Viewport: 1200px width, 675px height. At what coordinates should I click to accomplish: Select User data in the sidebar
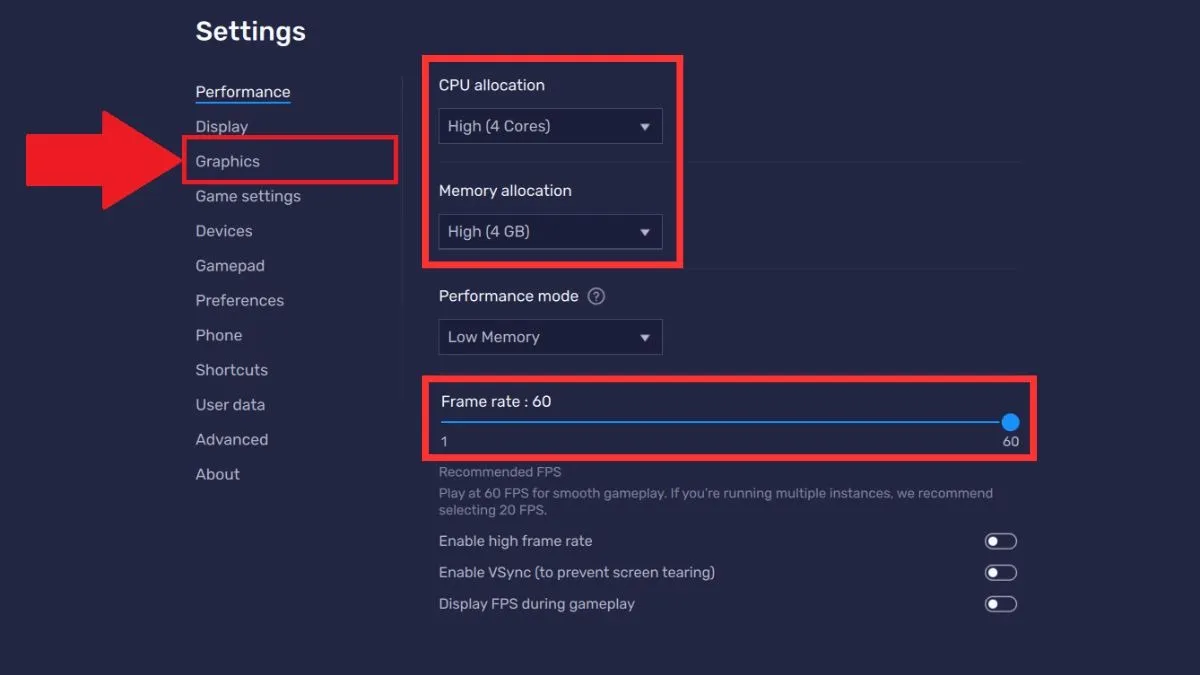coord(230,405)
